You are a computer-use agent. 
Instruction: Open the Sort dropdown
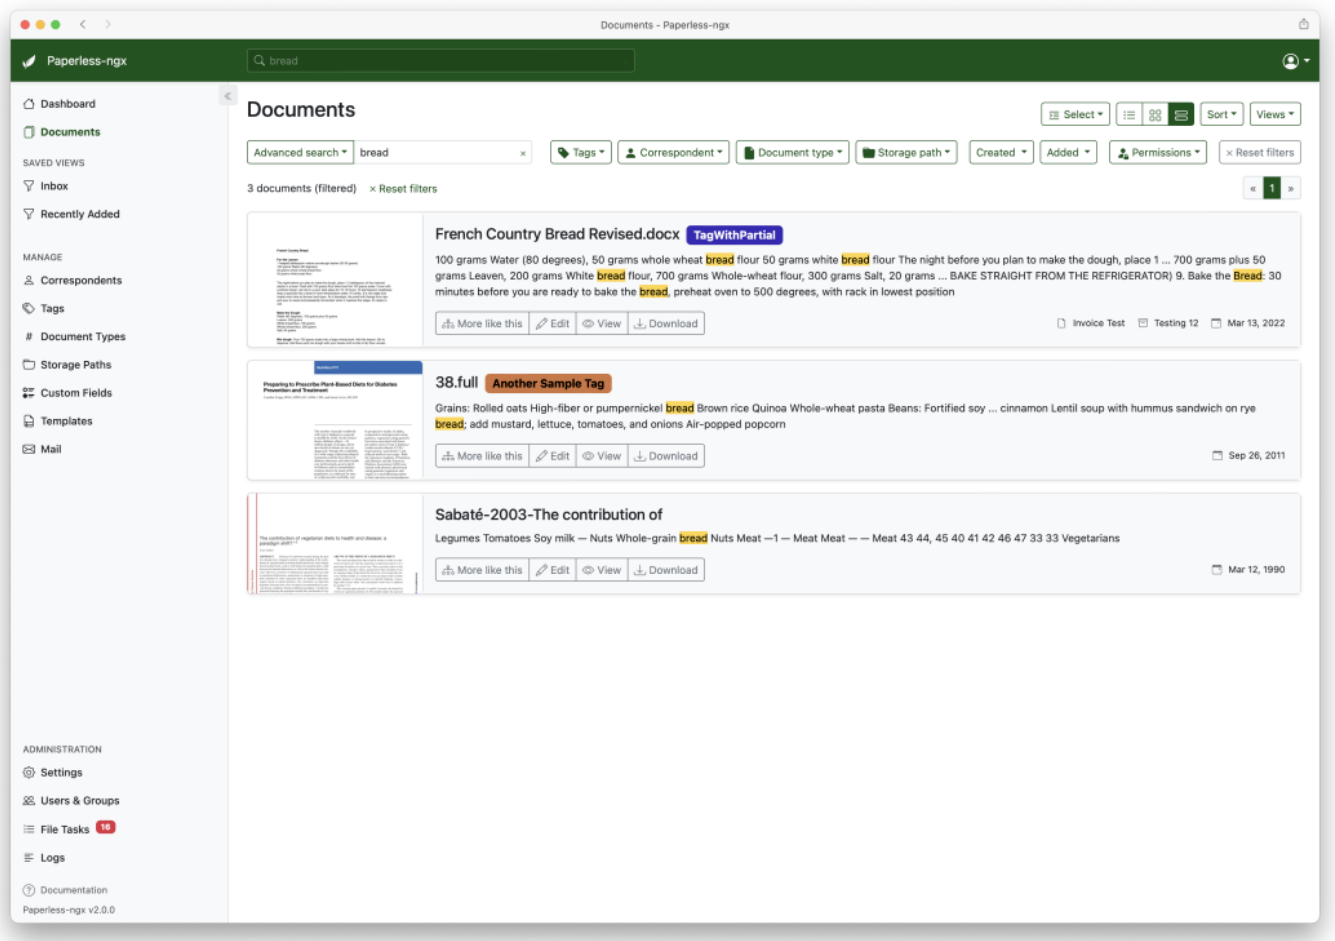[1222, 114]
